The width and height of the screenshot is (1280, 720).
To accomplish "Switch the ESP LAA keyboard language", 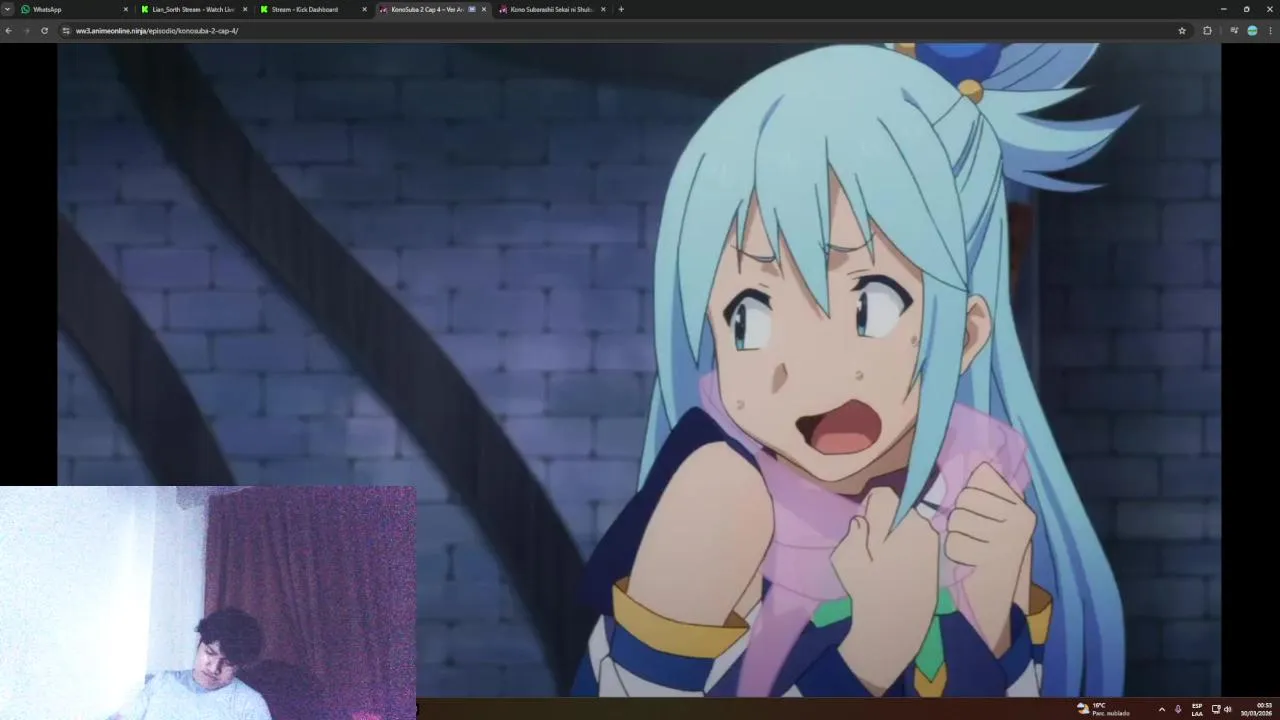I will pyautogui.click(x=1197, y=709).
